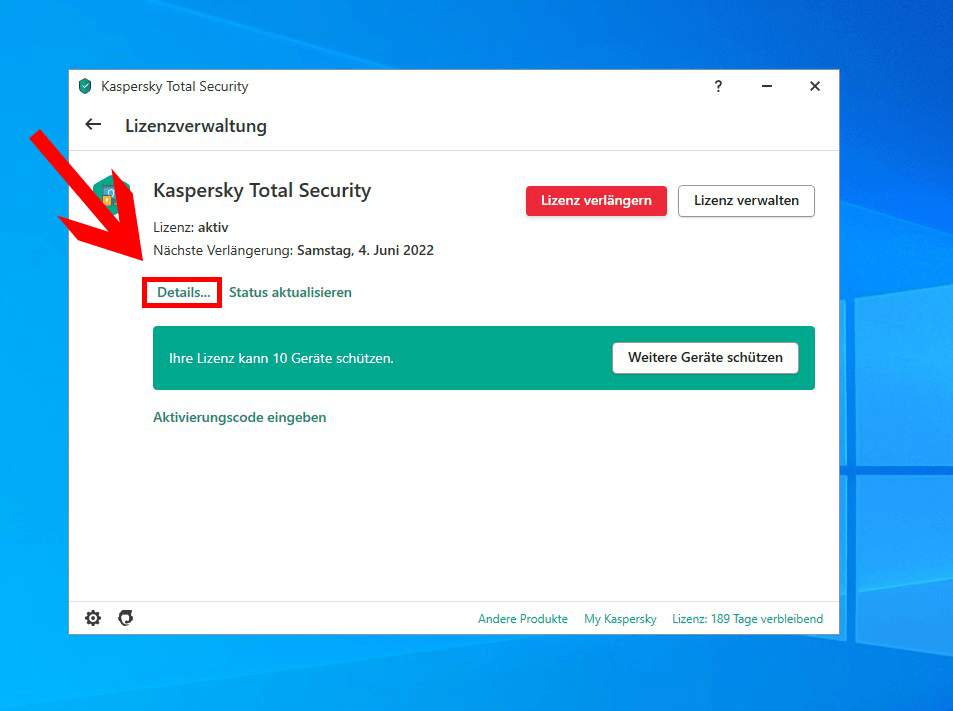This screenshot has height=711, width=953.
Task: Click the Lizenz verwalten button
Action: [x=746, y=201]
